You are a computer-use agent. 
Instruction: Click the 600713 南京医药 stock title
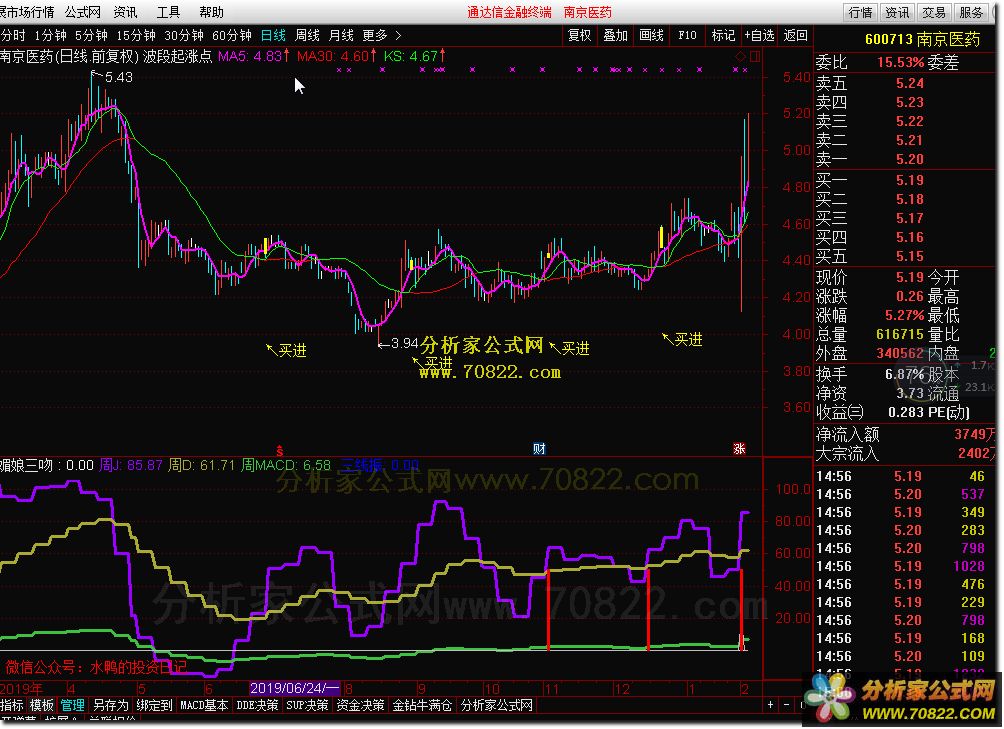(x=922, y=39)
